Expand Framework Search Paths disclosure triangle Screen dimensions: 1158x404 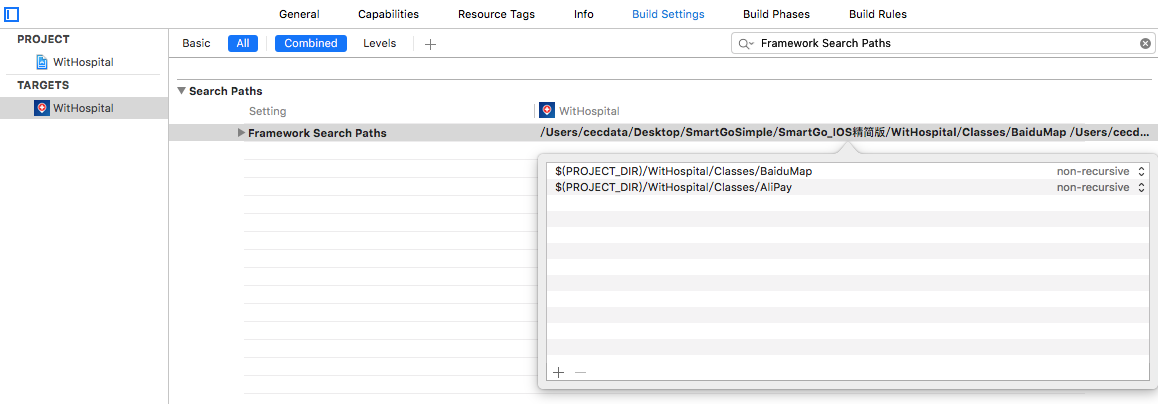tap(241, 133)
